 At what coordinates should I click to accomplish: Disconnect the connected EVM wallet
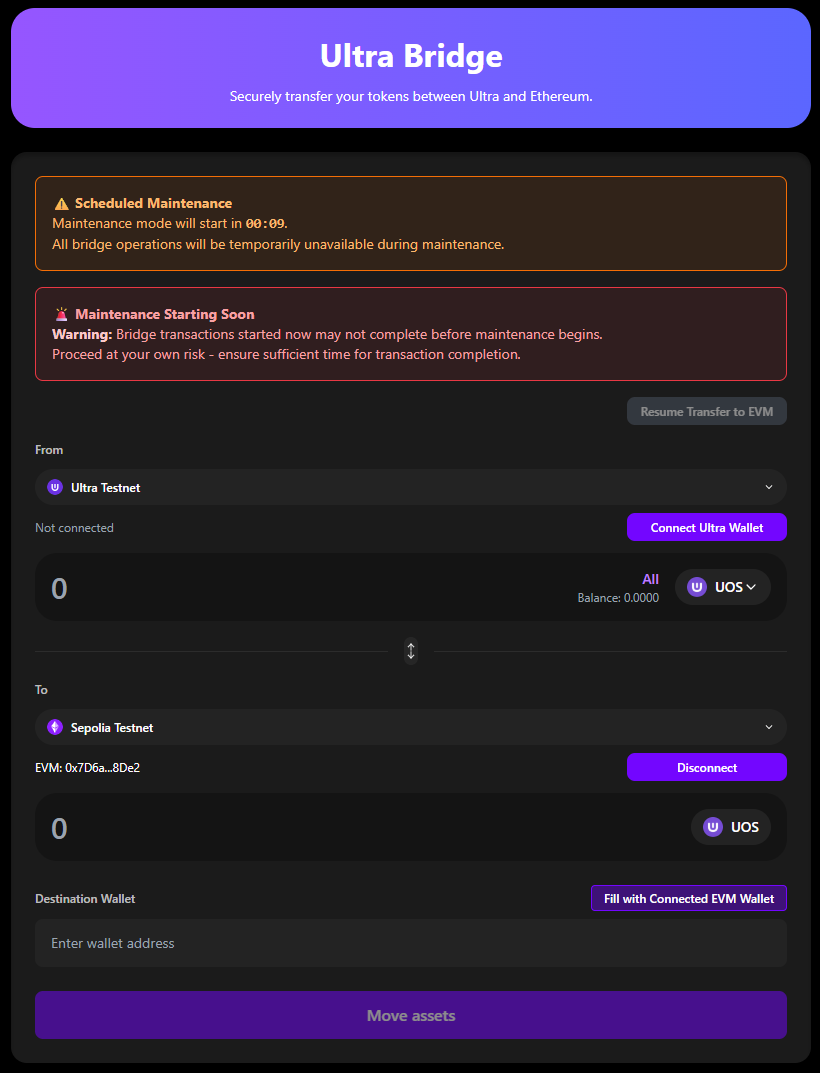coord(706,767)
